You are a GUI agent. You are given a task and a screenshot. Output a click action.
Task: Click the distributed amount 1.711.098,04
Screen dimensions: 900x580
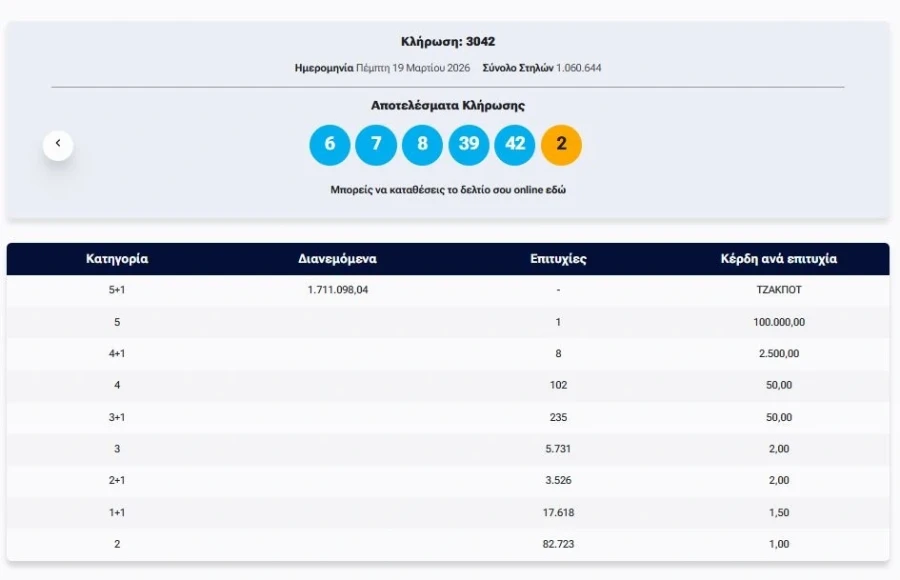[x=345, y=290]
